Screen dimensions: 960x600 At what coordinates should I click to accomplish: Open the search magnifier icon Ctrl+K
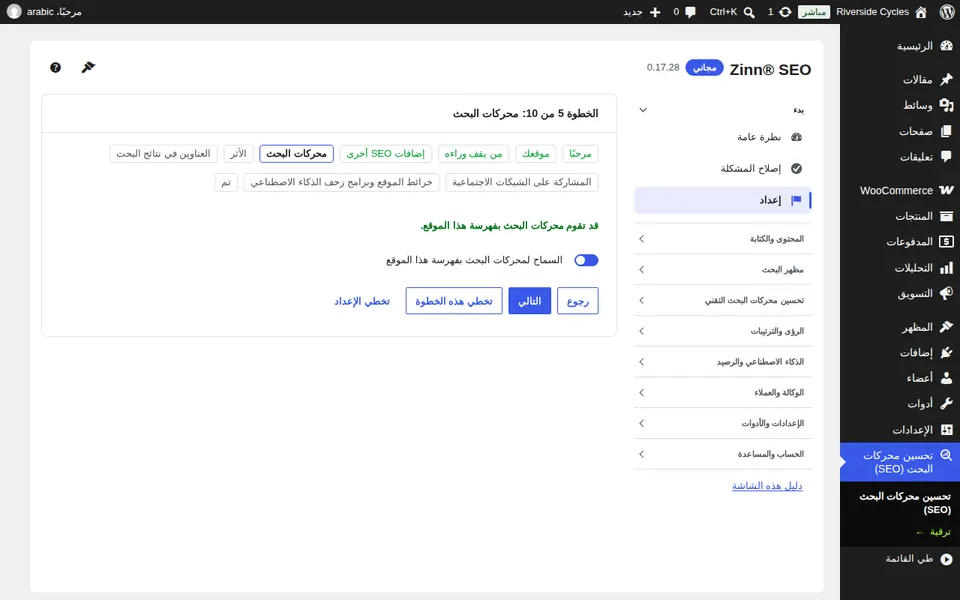tap(749, 12)
